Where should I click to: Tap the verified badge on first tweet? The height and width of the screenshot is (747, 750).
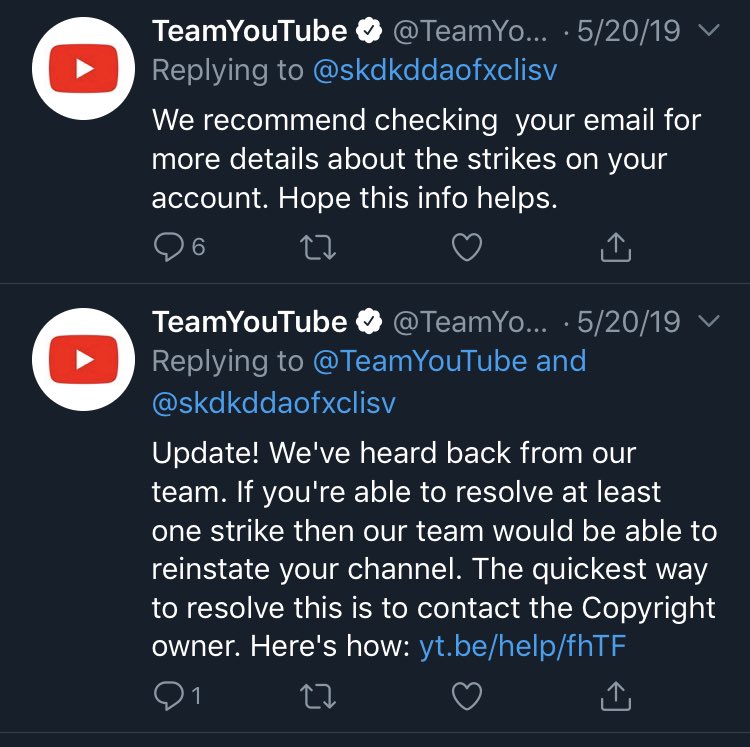coord(370,32)
